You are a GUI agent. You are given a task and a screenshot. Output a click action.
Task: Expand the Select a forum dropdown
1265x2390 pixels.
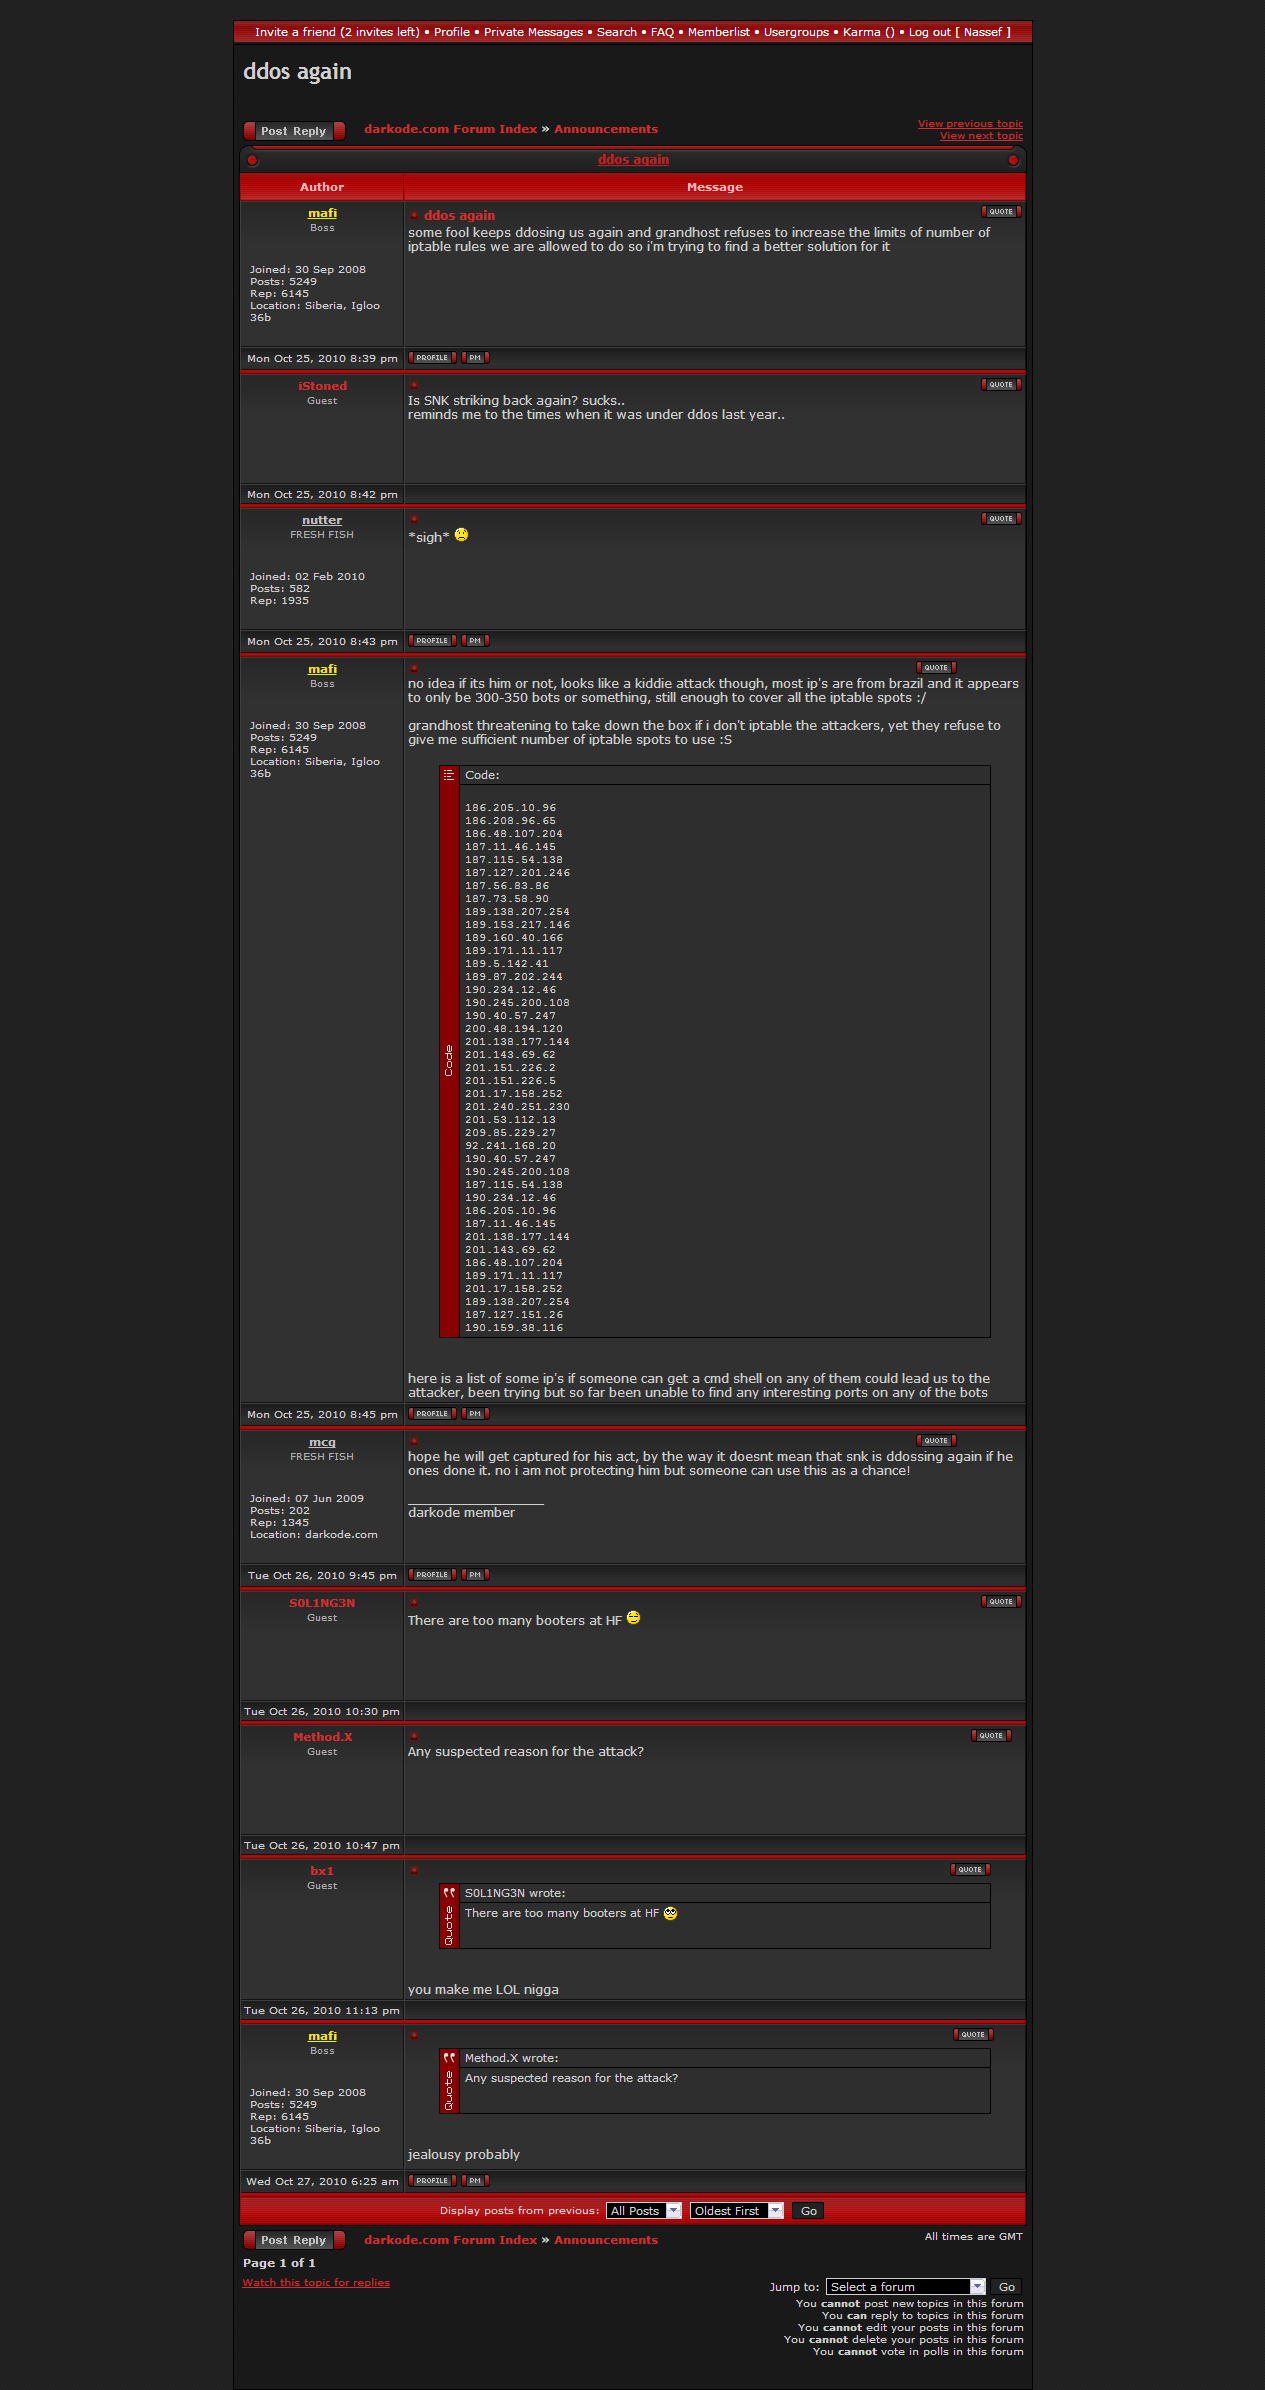point(905,2287)
